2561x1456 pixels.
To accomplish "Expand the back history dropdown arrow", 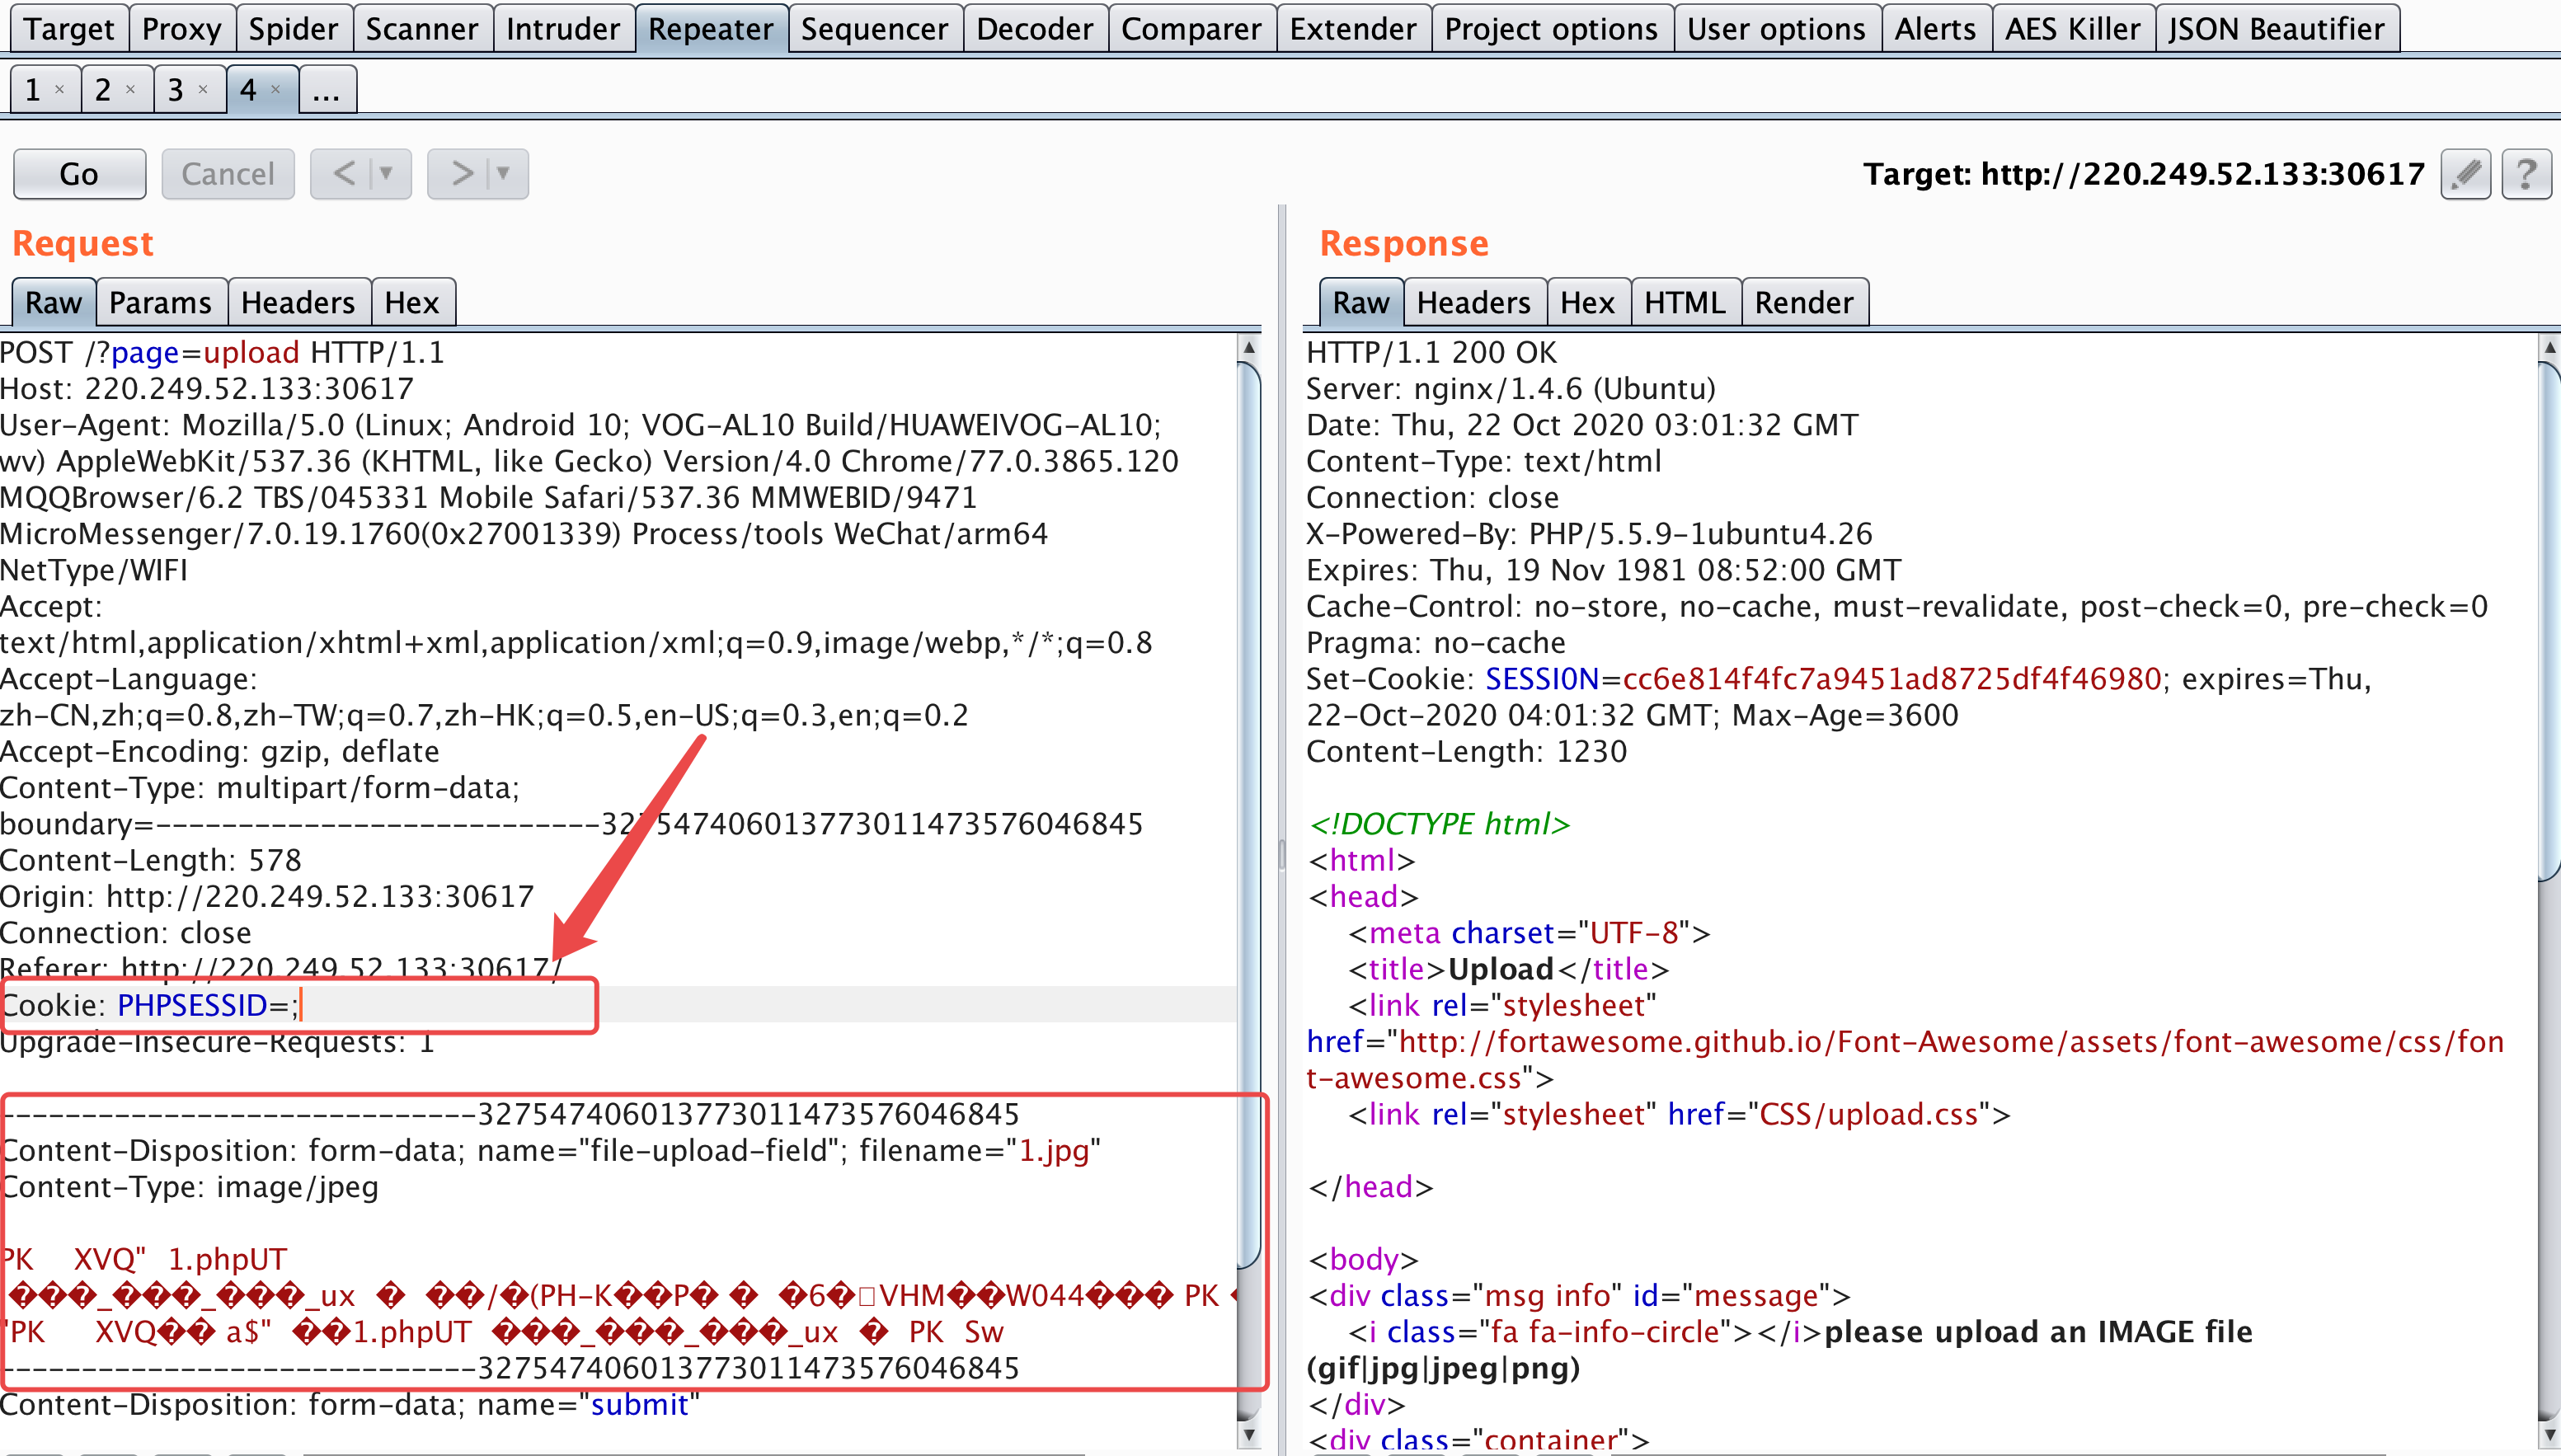I will [387, 174].
